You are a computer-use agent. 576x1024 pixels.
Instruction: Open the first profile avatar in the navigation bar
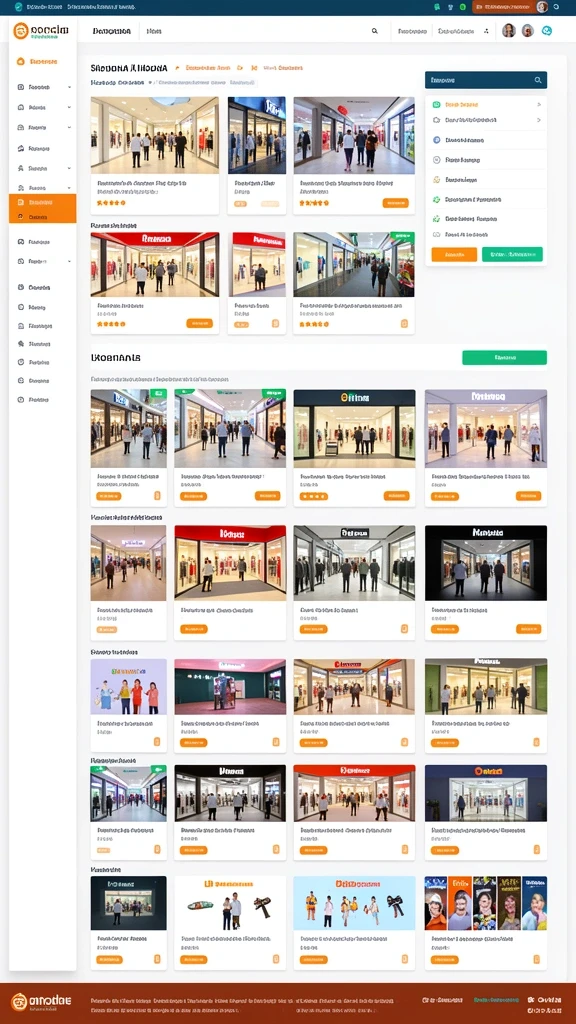pos(509,31)
